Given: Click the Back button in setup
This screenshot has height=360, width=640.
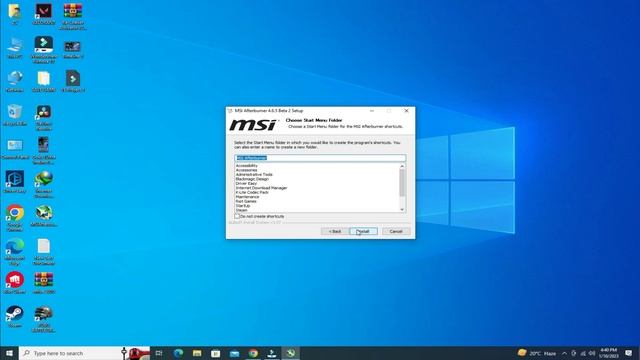Looking at the screenshot, I should [335, 231].
